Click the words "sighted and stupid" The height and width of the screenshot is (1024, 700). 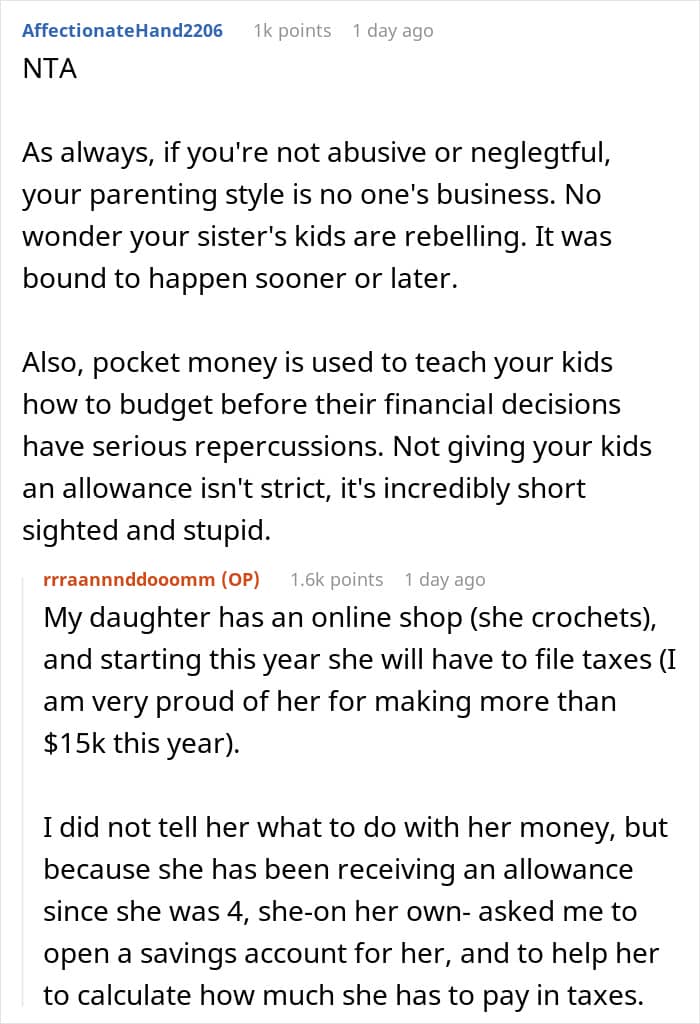pos(147,531)
